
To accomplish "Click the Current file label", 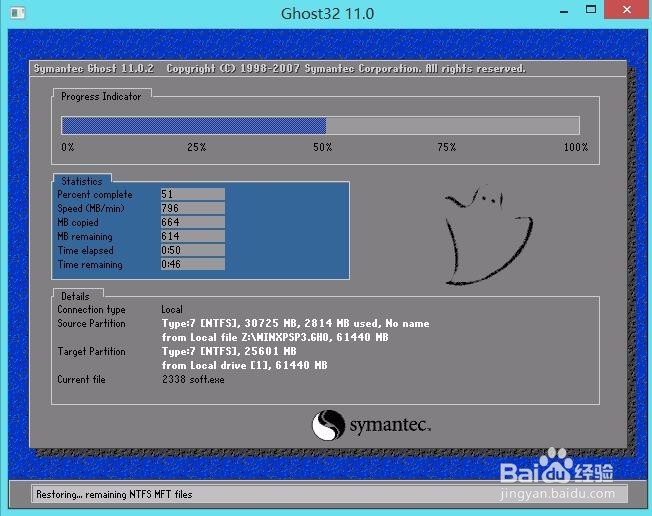I will click(x=82, y=380).
